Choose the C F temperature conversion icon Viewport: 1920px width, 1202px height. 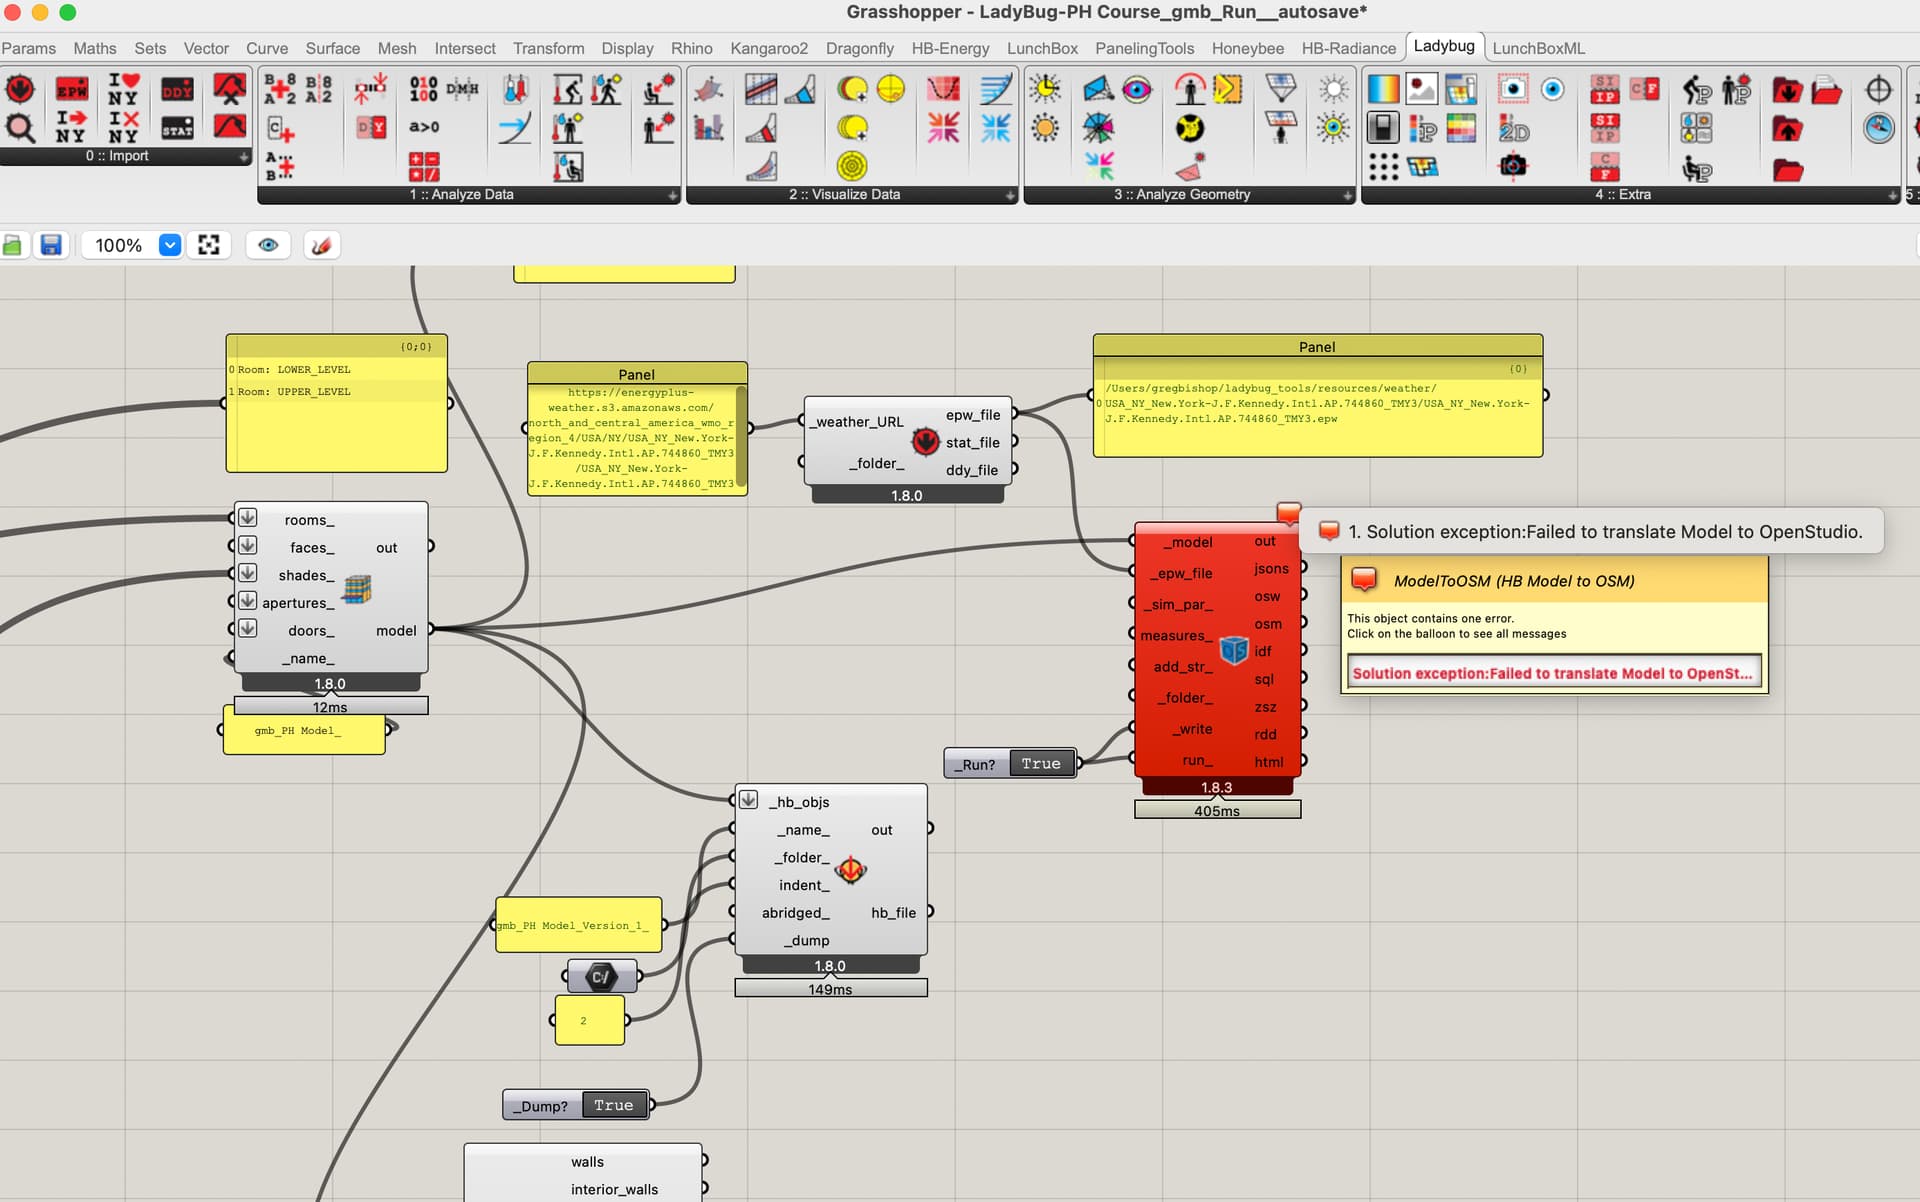tap(1643, 89)
